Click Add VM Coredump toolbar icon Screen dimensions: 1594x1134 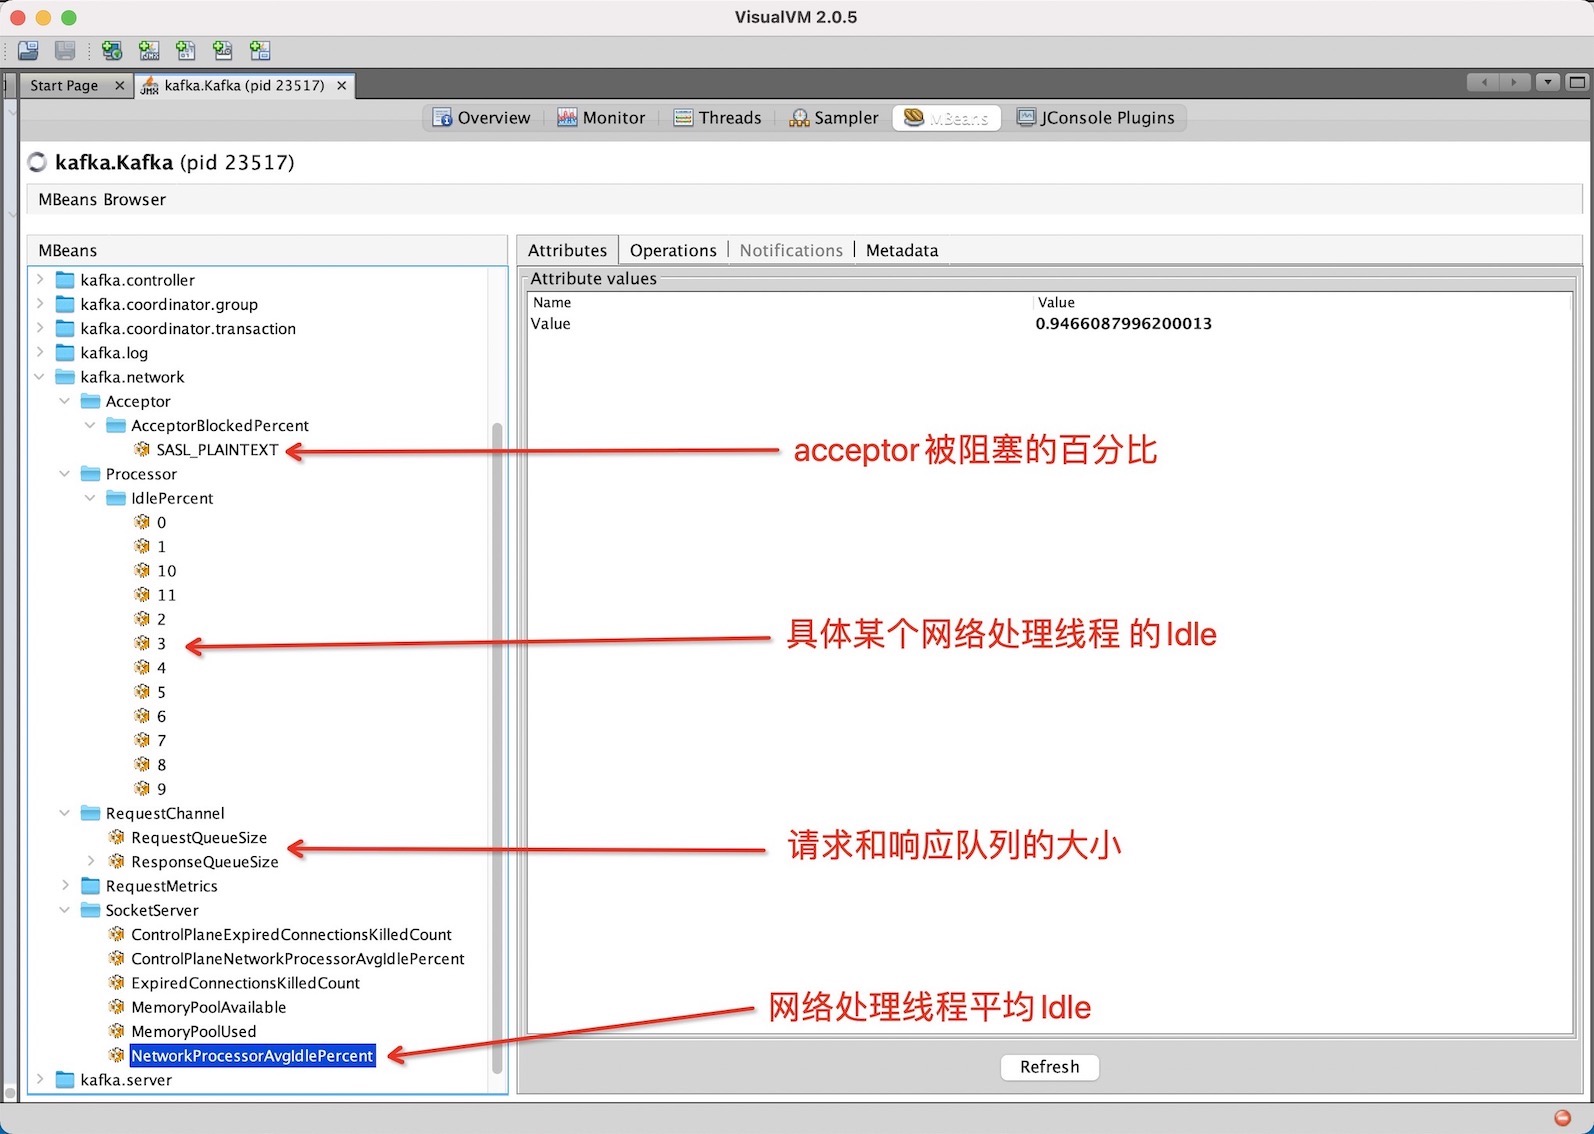[x=186, y=50]
